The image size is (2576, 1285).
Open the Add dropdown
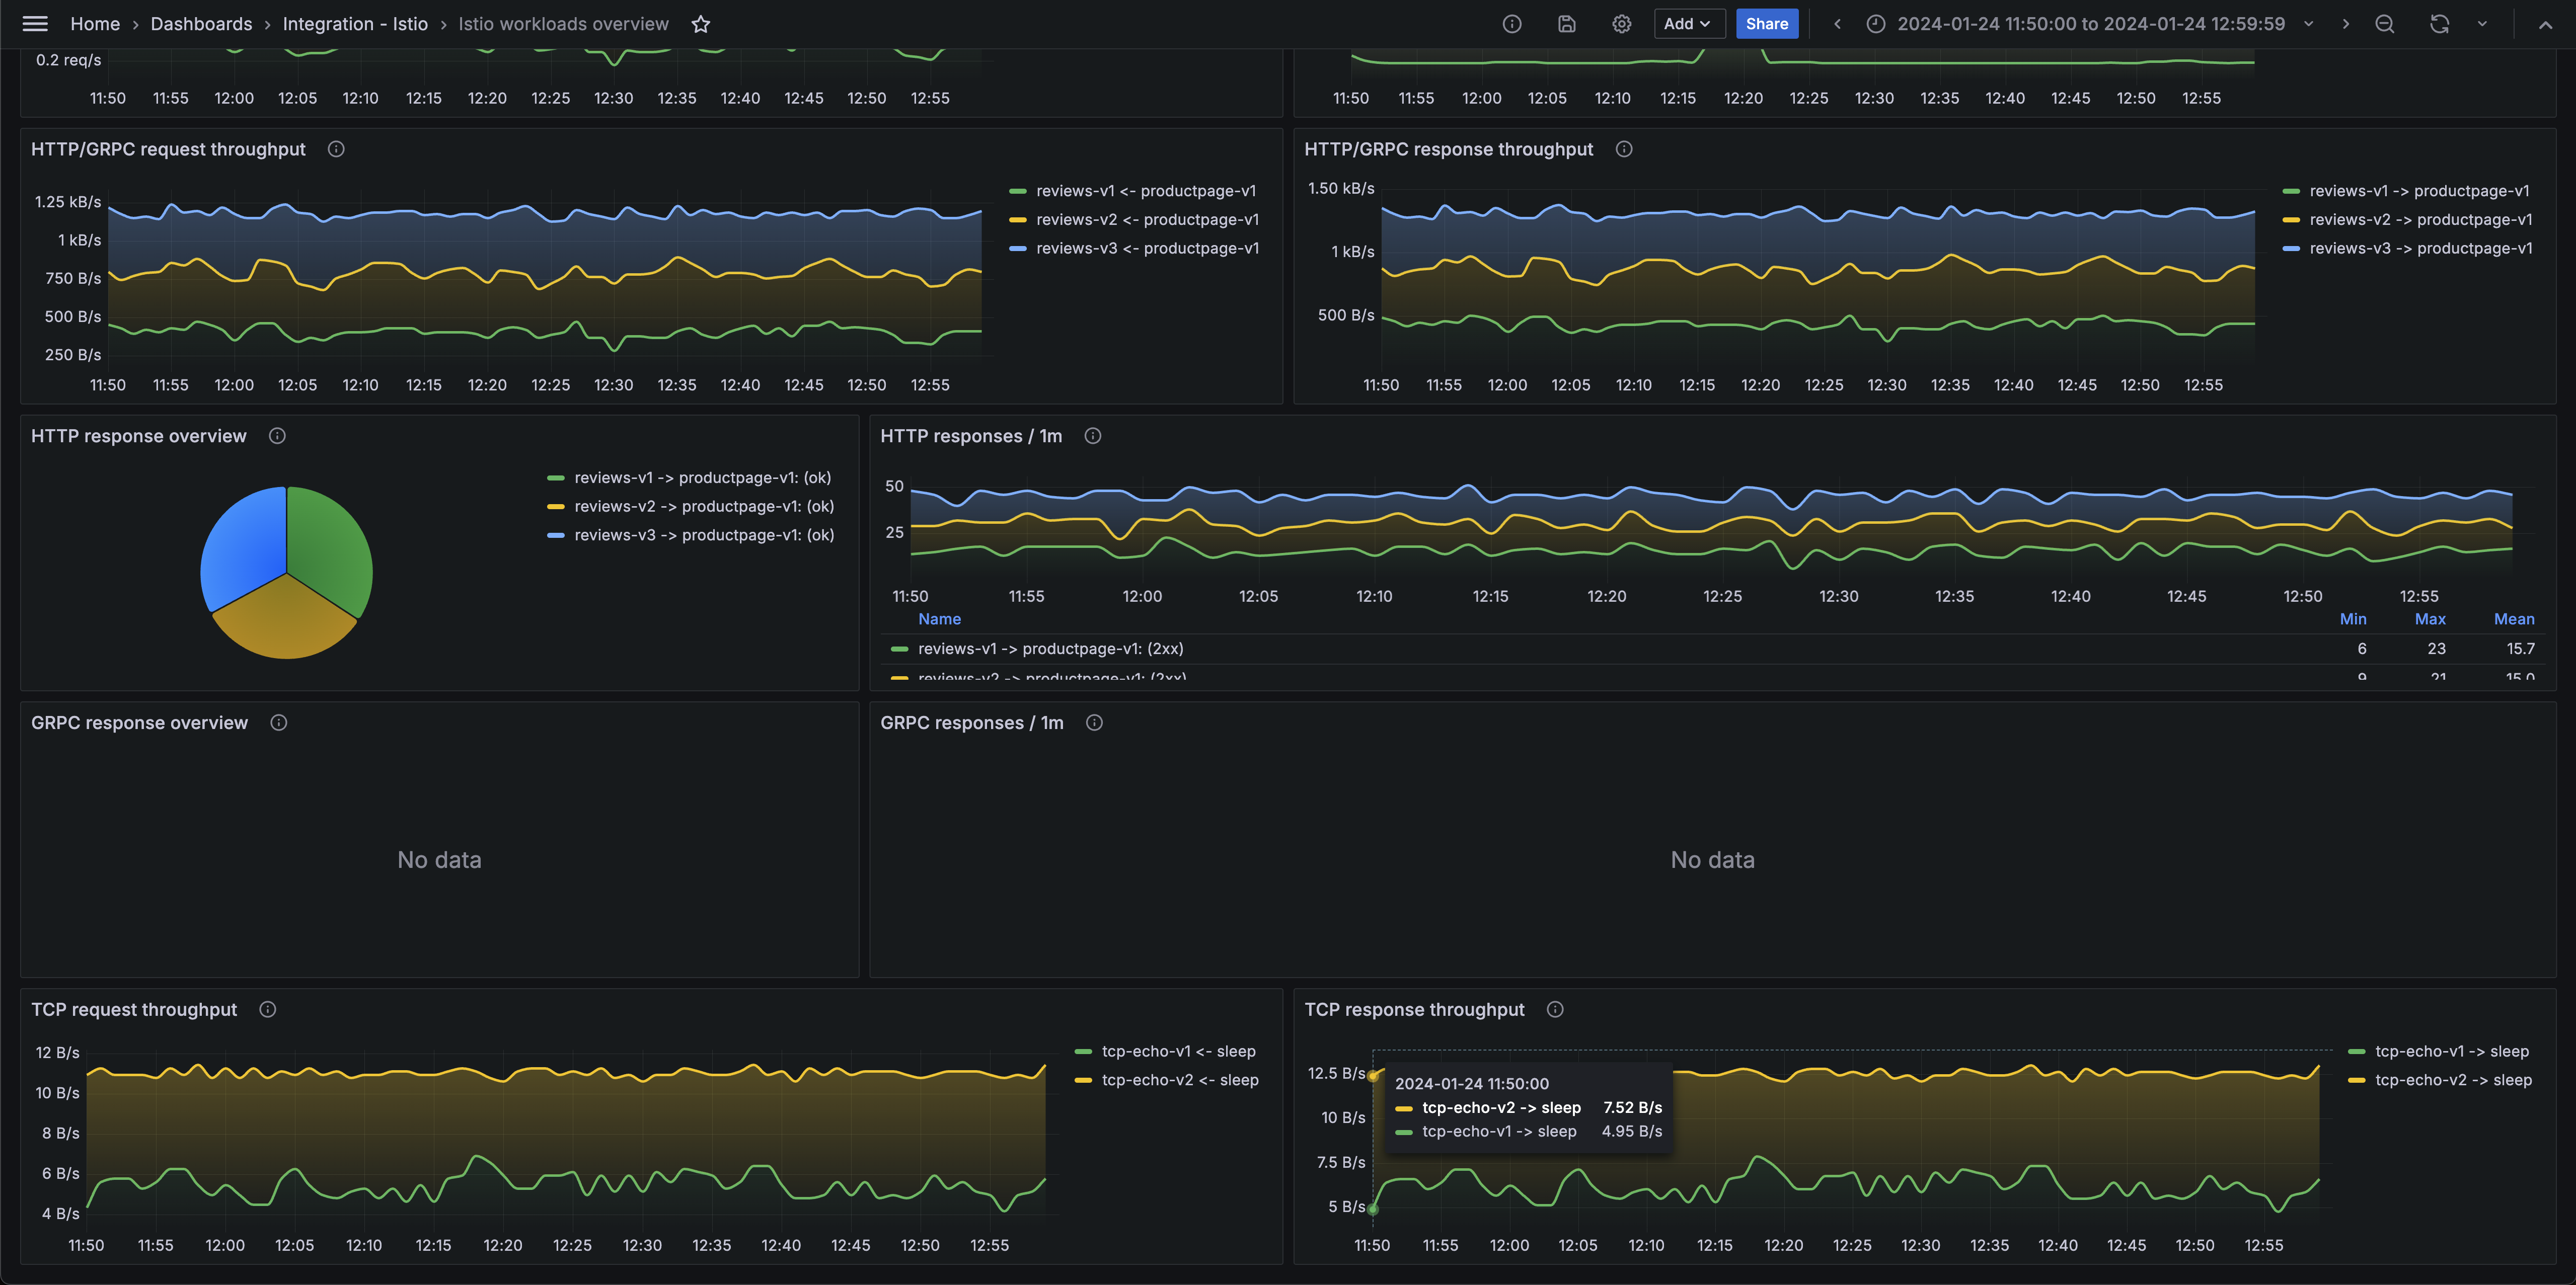tap(1688, 24)
